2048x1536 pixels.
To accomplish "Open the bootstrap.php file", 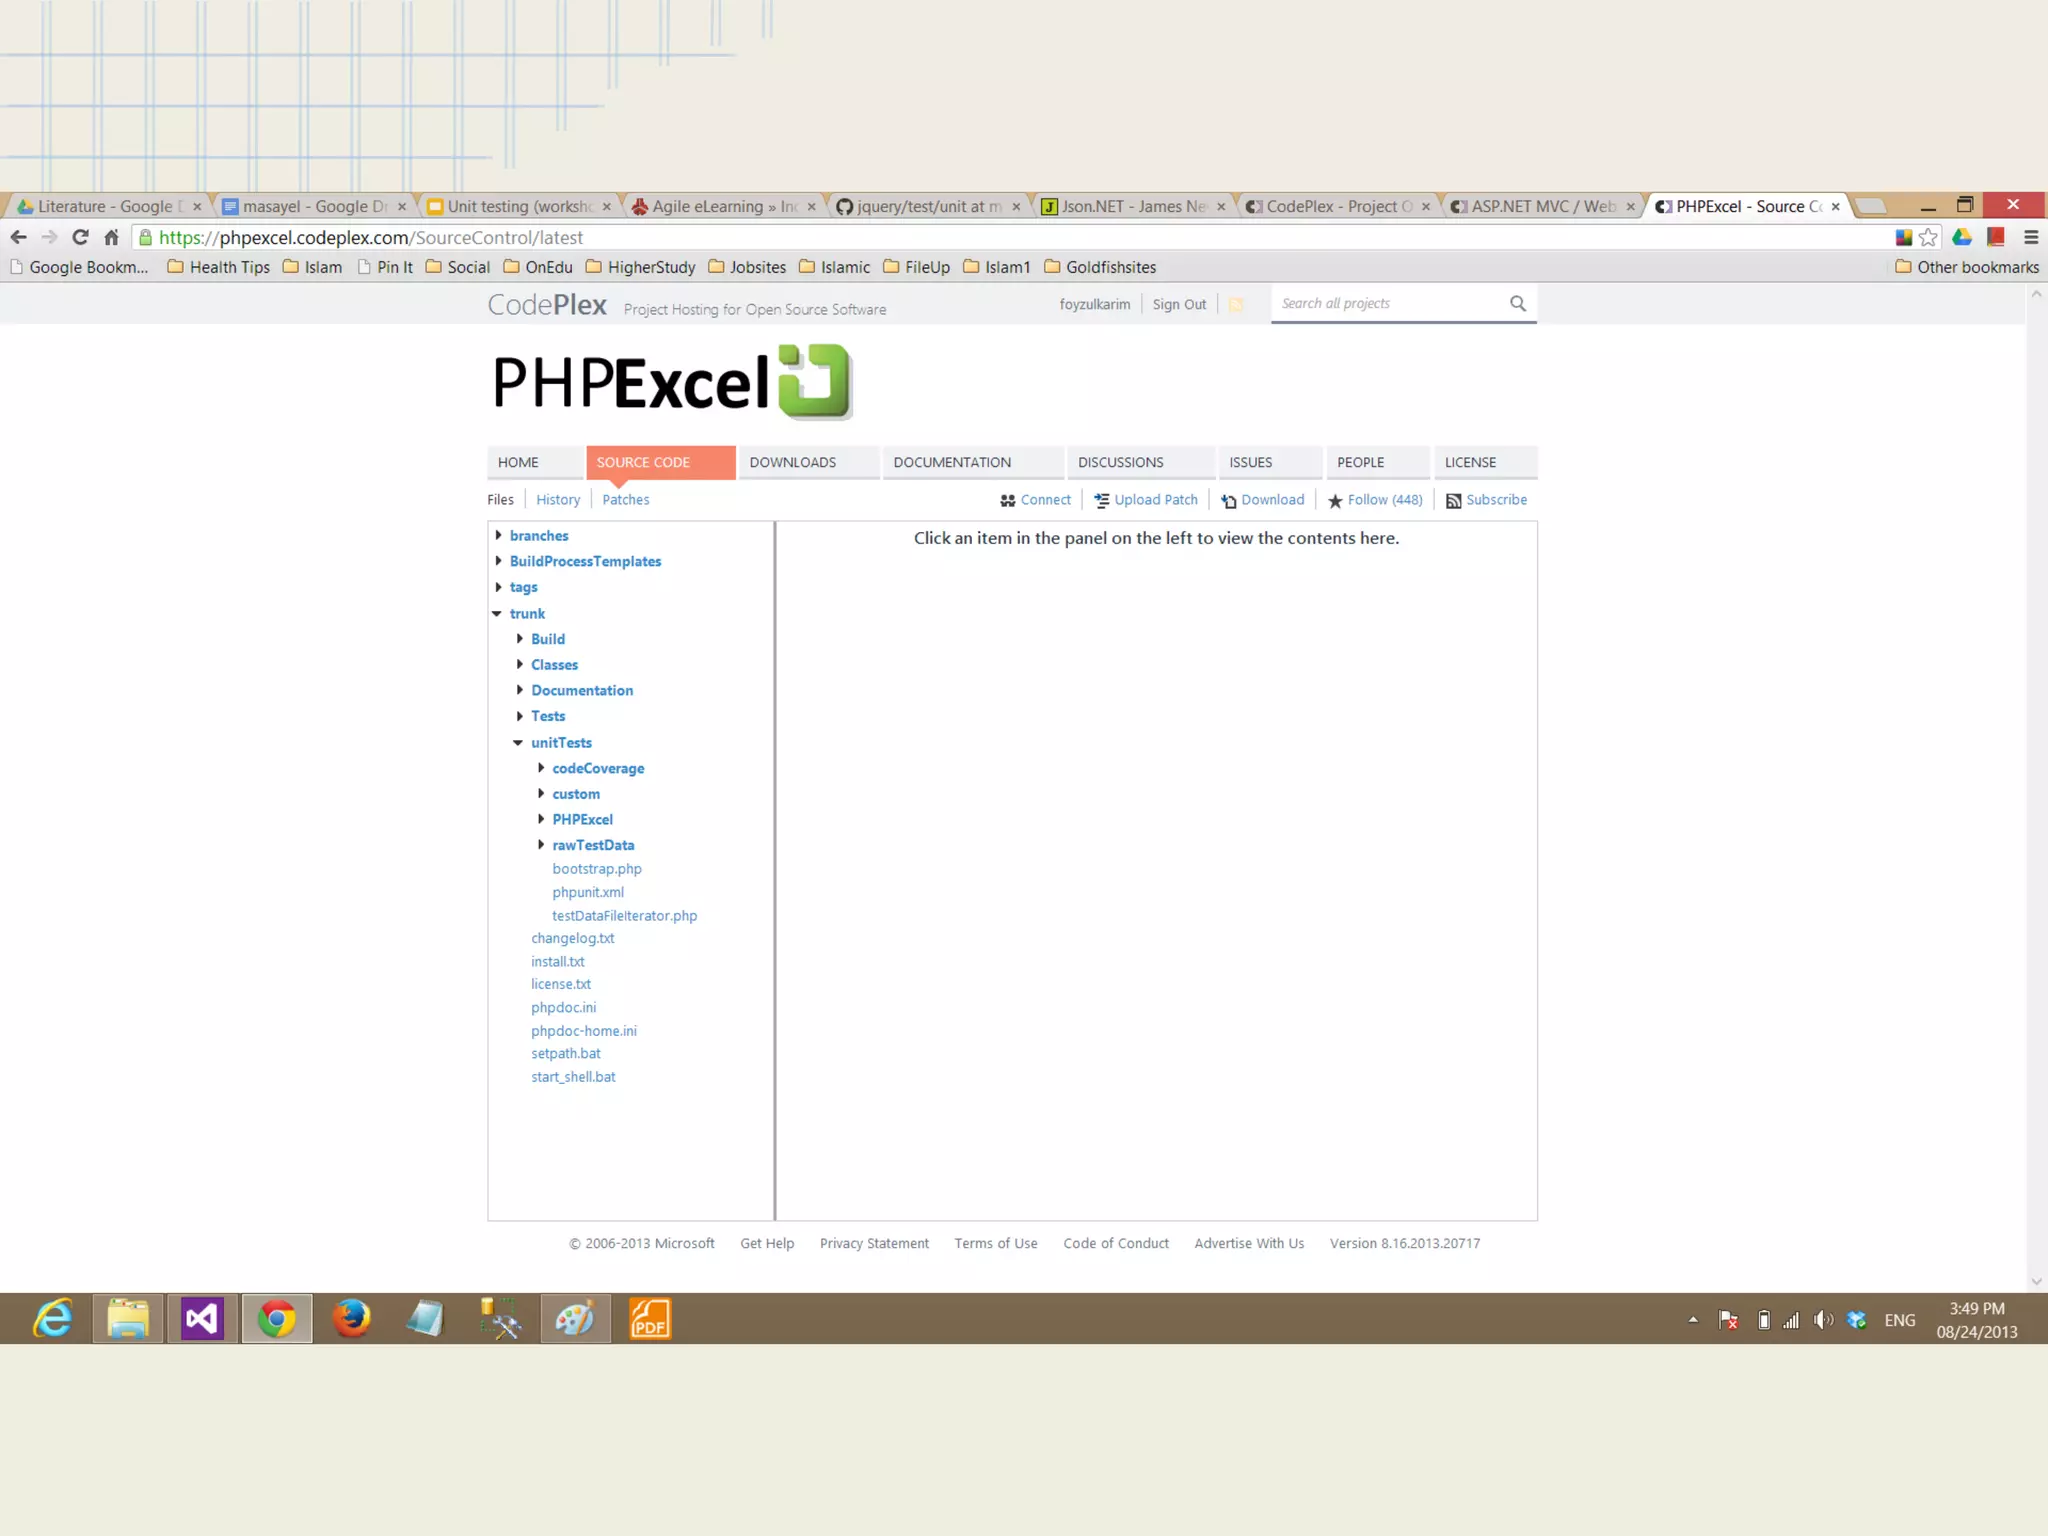I will tap(596, 869).
